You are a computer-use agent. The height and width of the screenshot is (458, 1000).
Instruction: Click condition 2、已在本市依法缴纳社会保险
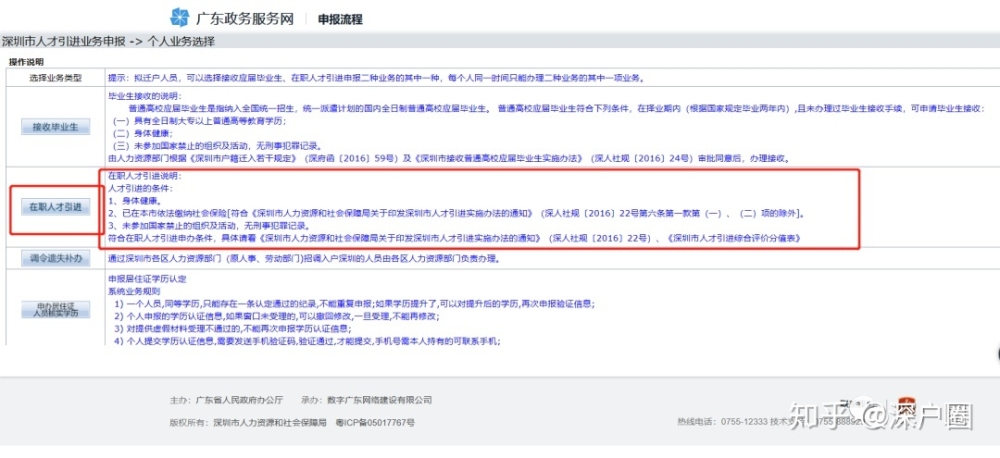[456, 213]
